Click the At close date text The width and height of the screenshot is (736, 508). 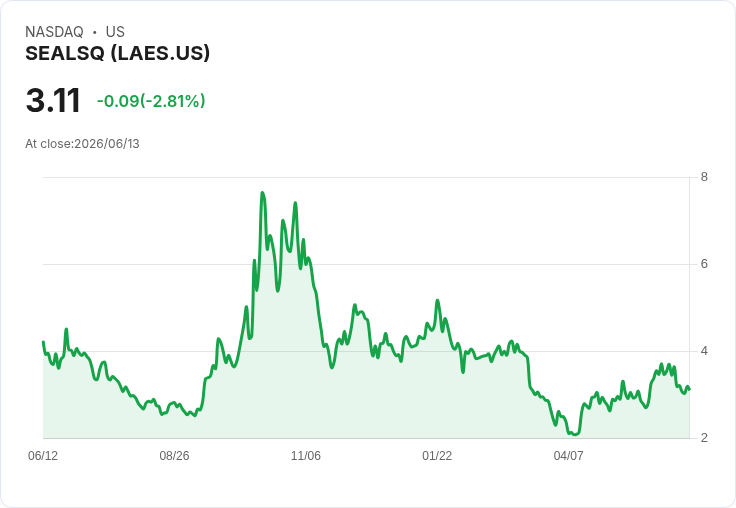coord(82,144)
